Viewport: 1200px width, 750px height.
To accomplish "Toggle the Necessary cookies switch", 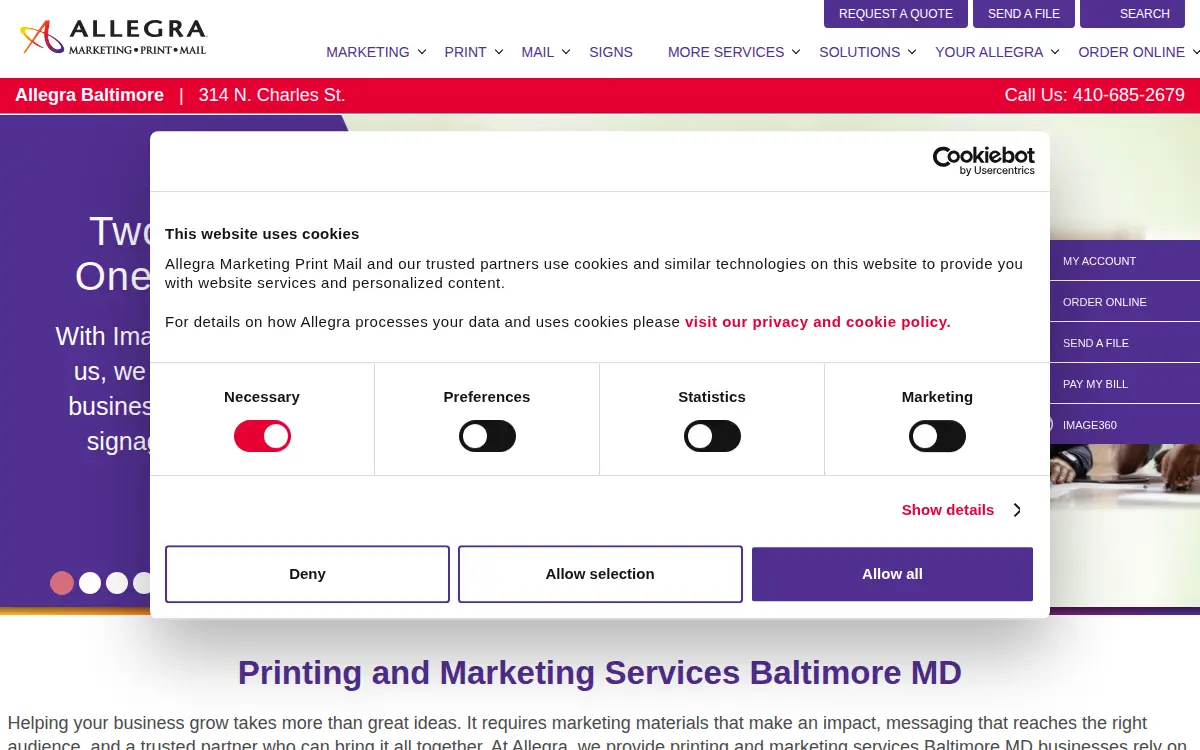I will click(x=262, y=436).
